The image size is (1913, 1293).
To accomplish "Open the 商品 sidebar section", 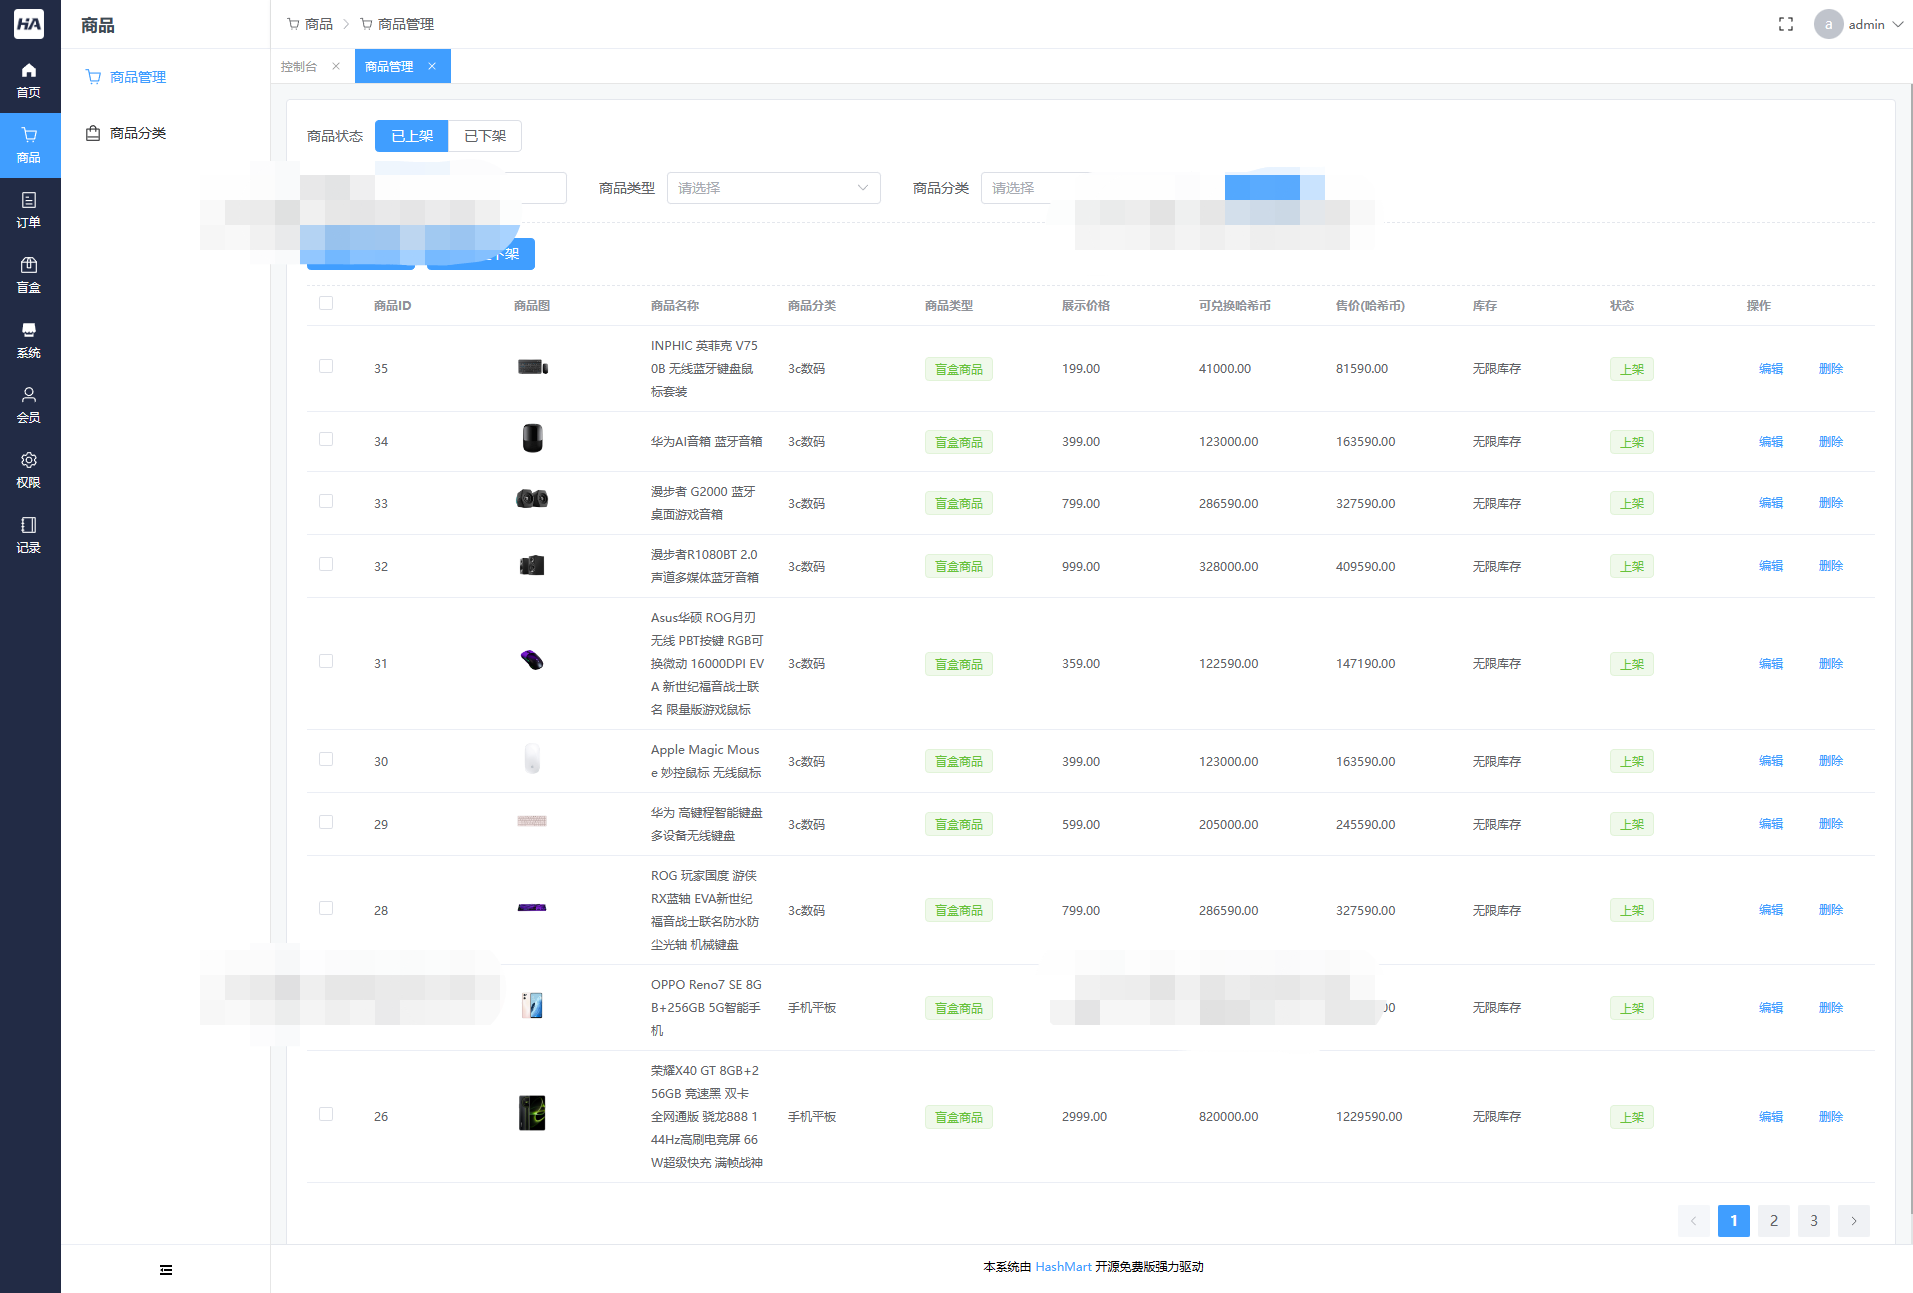I will pos(29,145).
